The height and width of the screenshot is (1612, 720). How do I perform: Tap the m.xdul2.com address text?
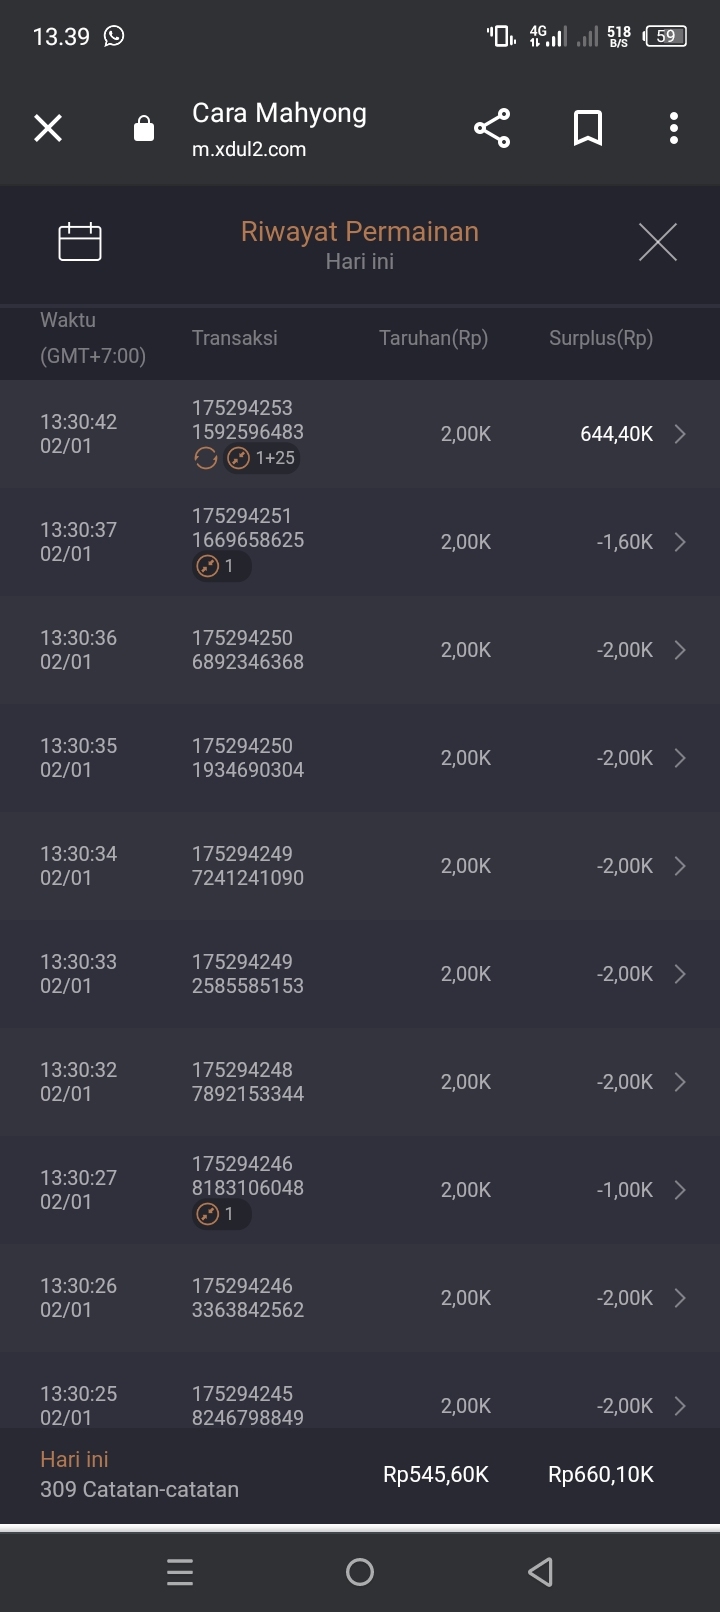point(249,149)
